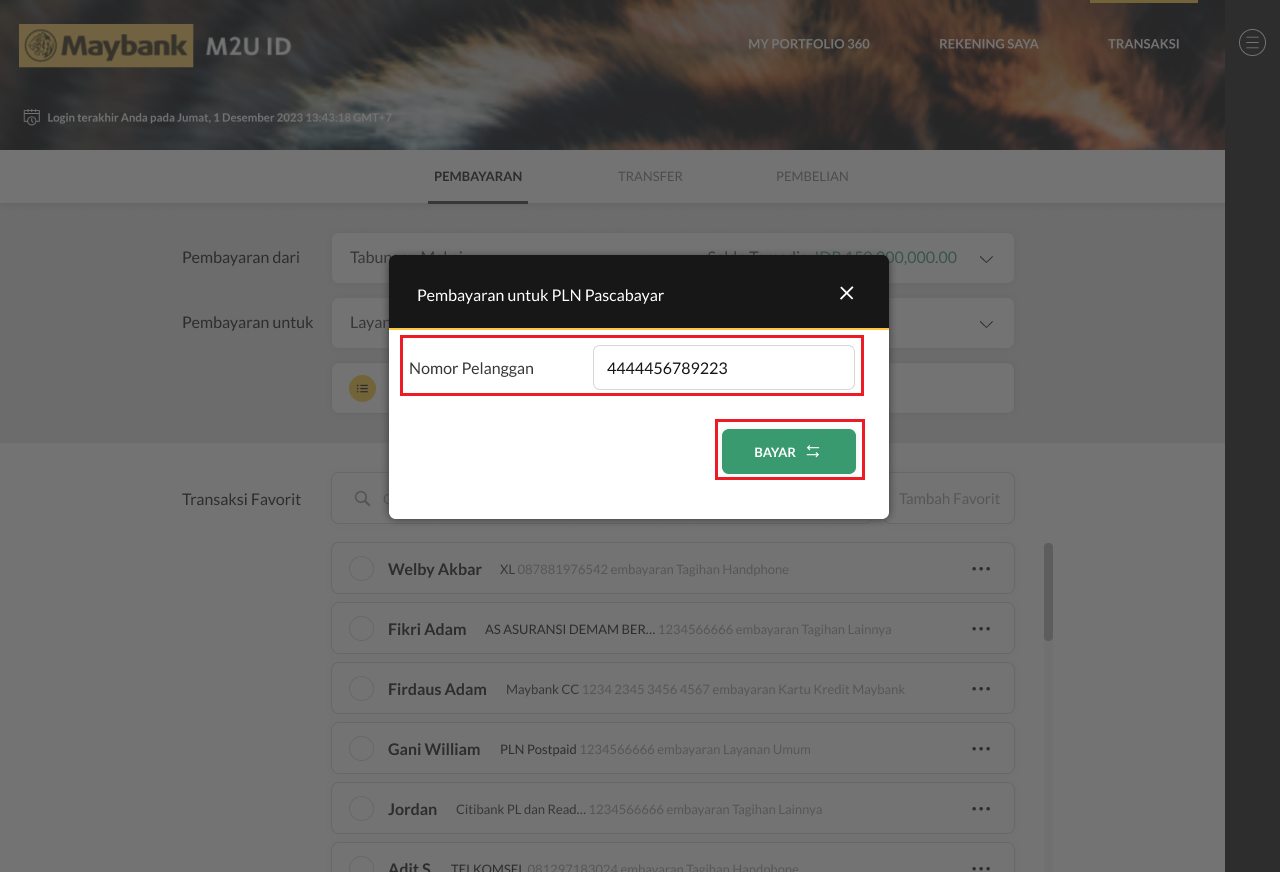Image resolution: width=1280 pixels, height=872 pixels.
Task: Select the Firdaus Adam radio button
Action: coord(361,689)
